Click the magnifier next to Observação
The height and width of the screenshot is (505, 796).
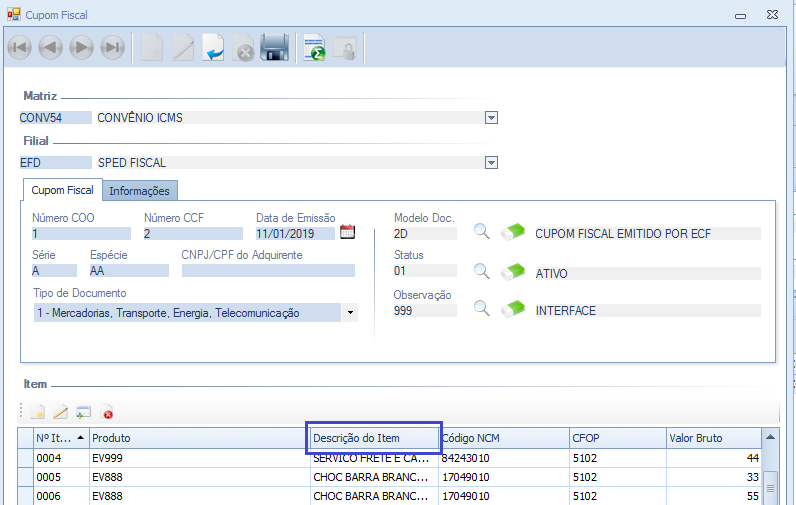[x=482, y=309]
